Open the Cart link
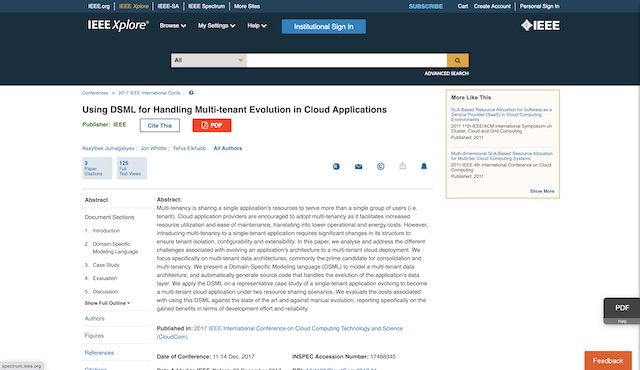This screenshot has height=370, width=640. (x=463, y=6)
